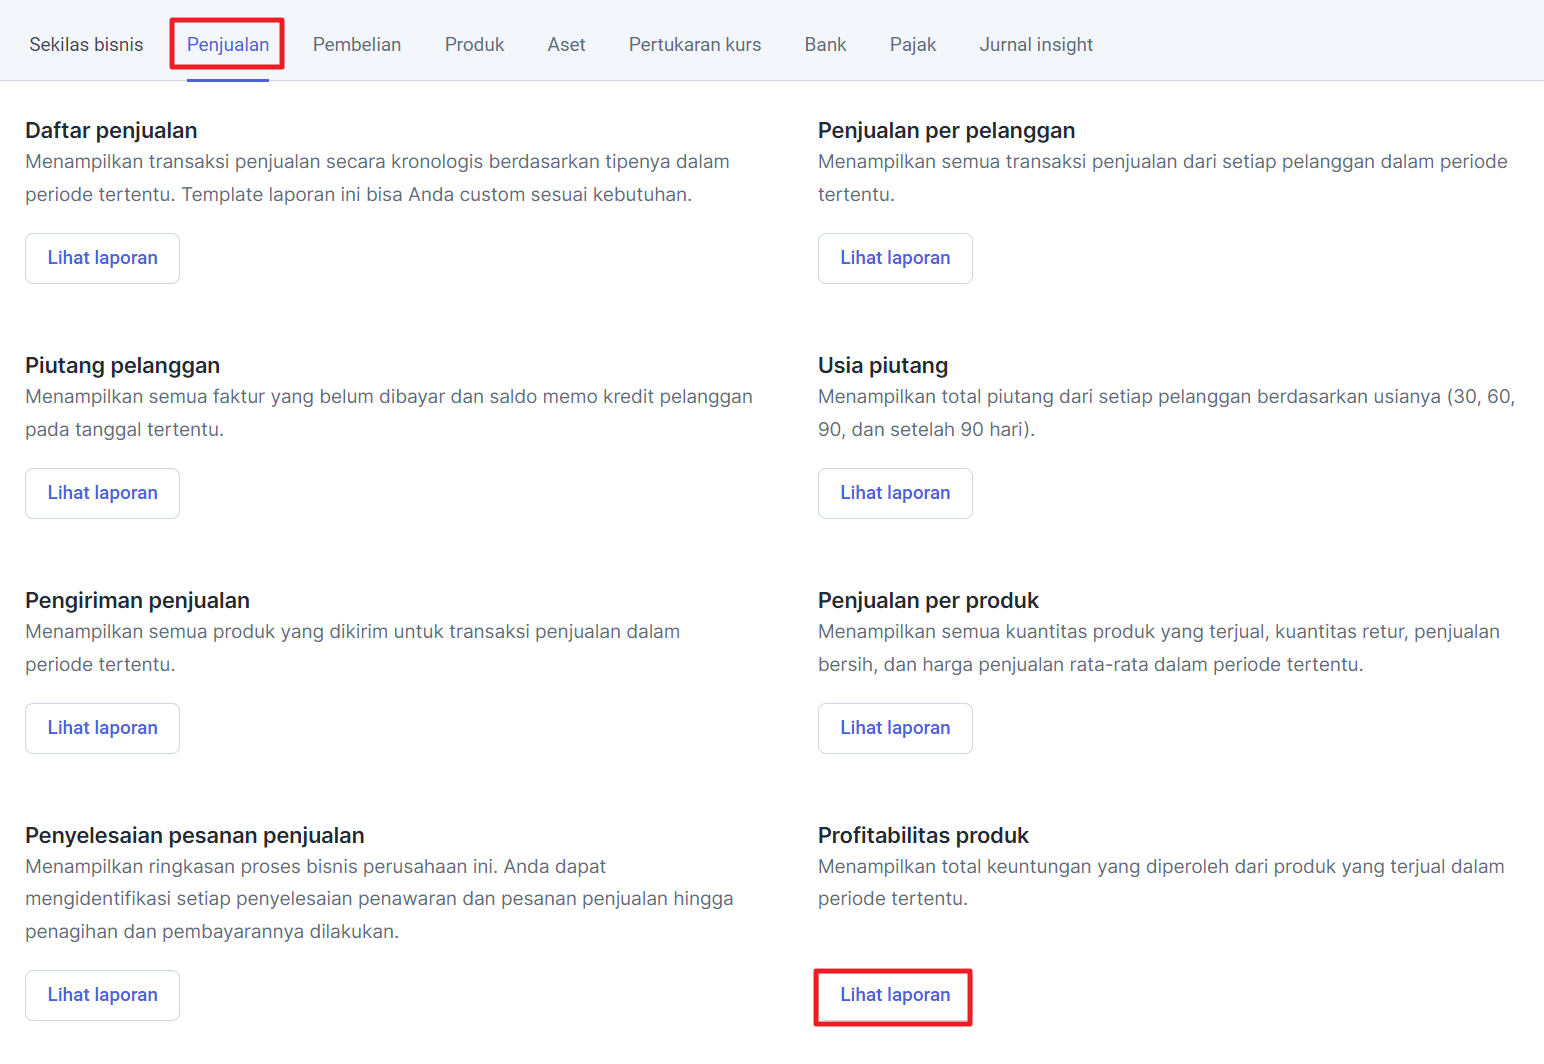View the Pengiriman penjualan report
The width and height of the screenshot is (1544, 1064).
(x=103, y=728)
